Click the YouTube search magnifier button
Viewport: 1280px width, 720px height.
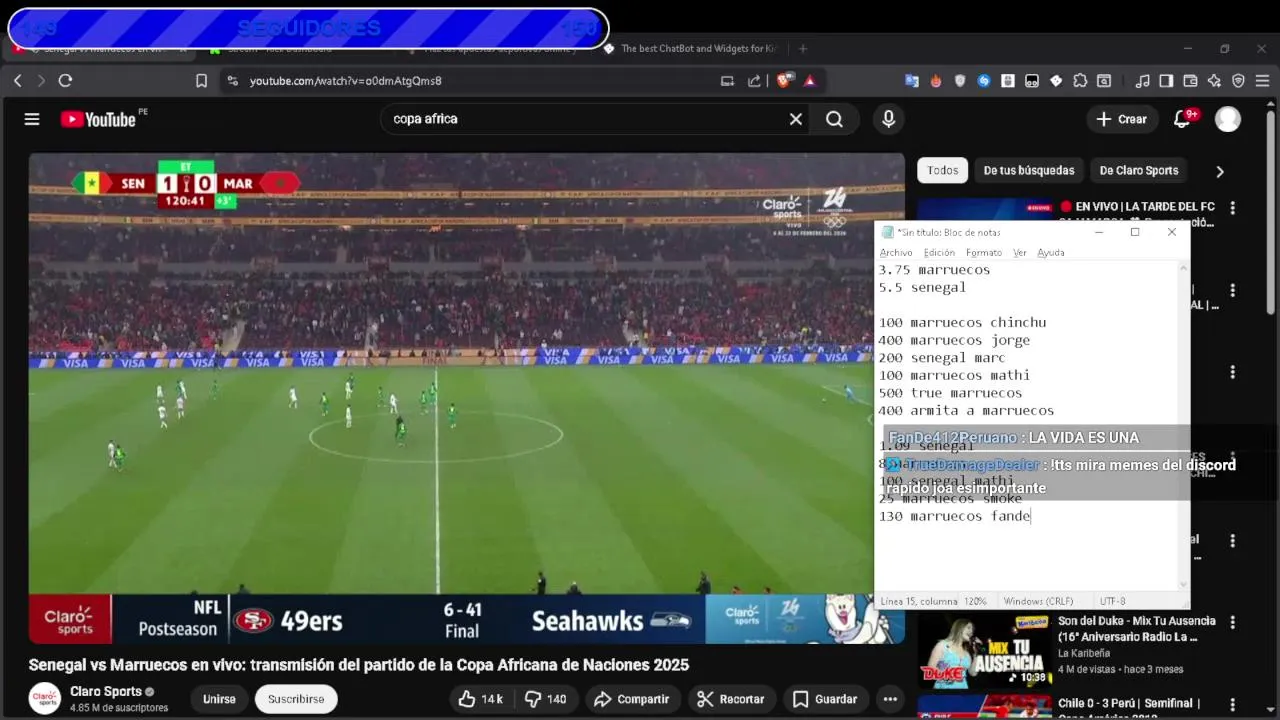834,119
